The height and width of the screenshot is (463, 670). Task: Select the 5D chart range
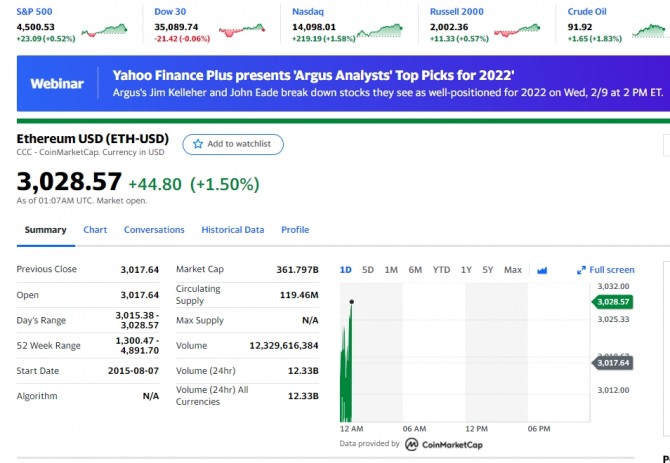(367, 270)
